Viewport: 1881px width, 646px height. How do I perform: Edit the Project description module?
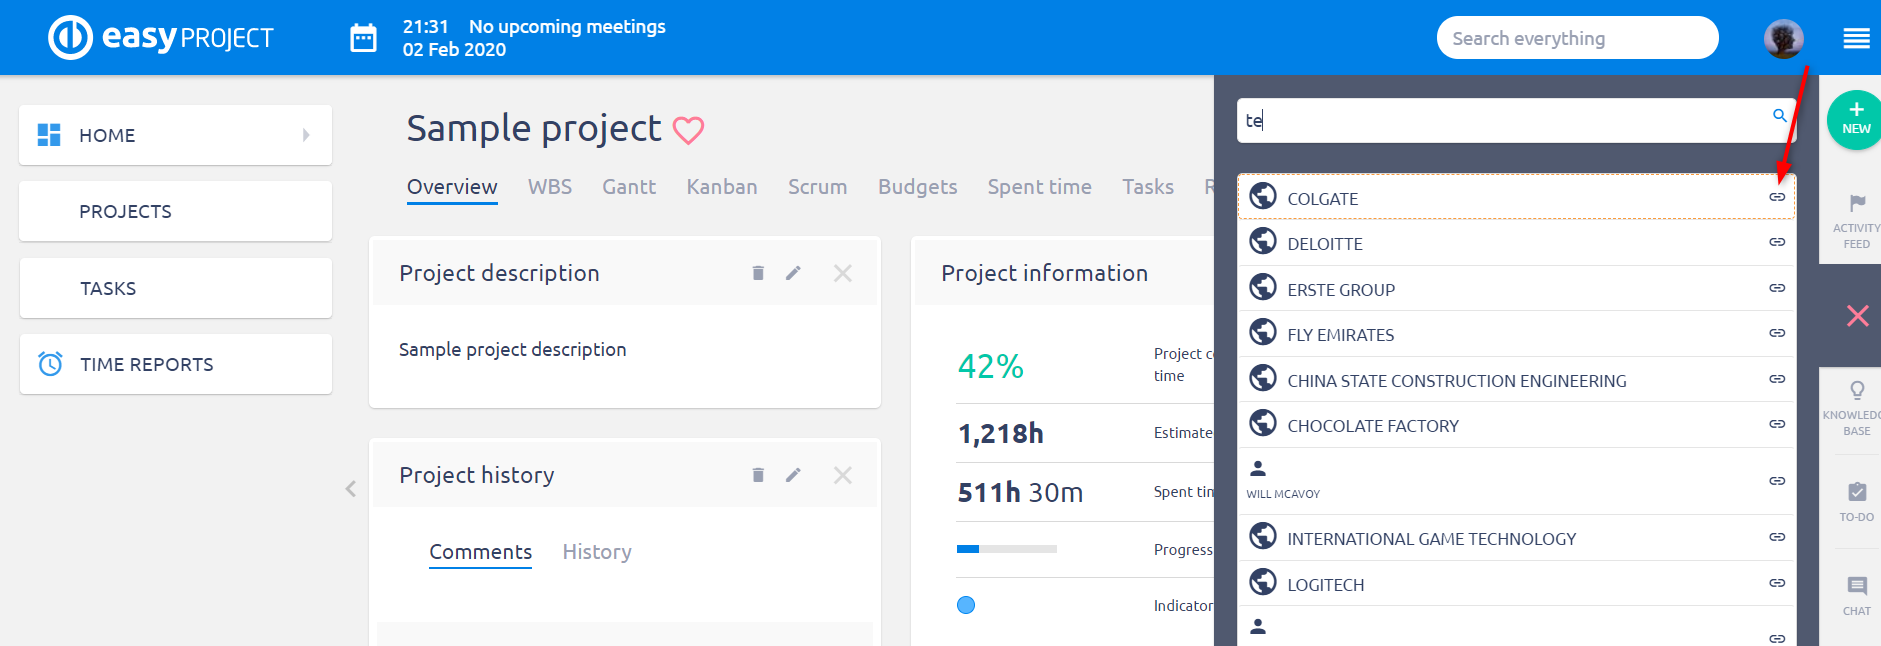pyautogui.click(x=793, y=273)
